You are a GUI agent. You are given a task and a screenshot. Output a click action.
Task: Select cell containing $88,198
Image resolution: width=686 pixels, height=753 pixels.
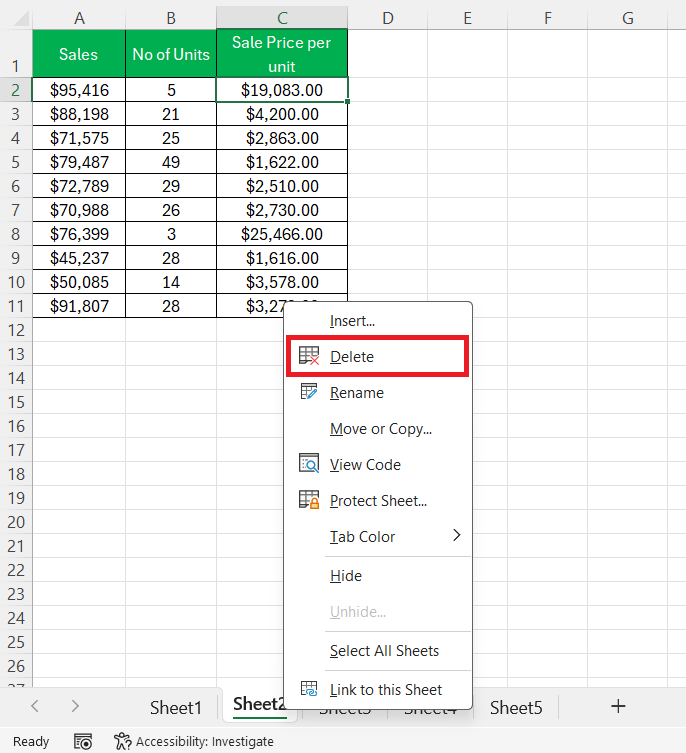click(79, 114)
